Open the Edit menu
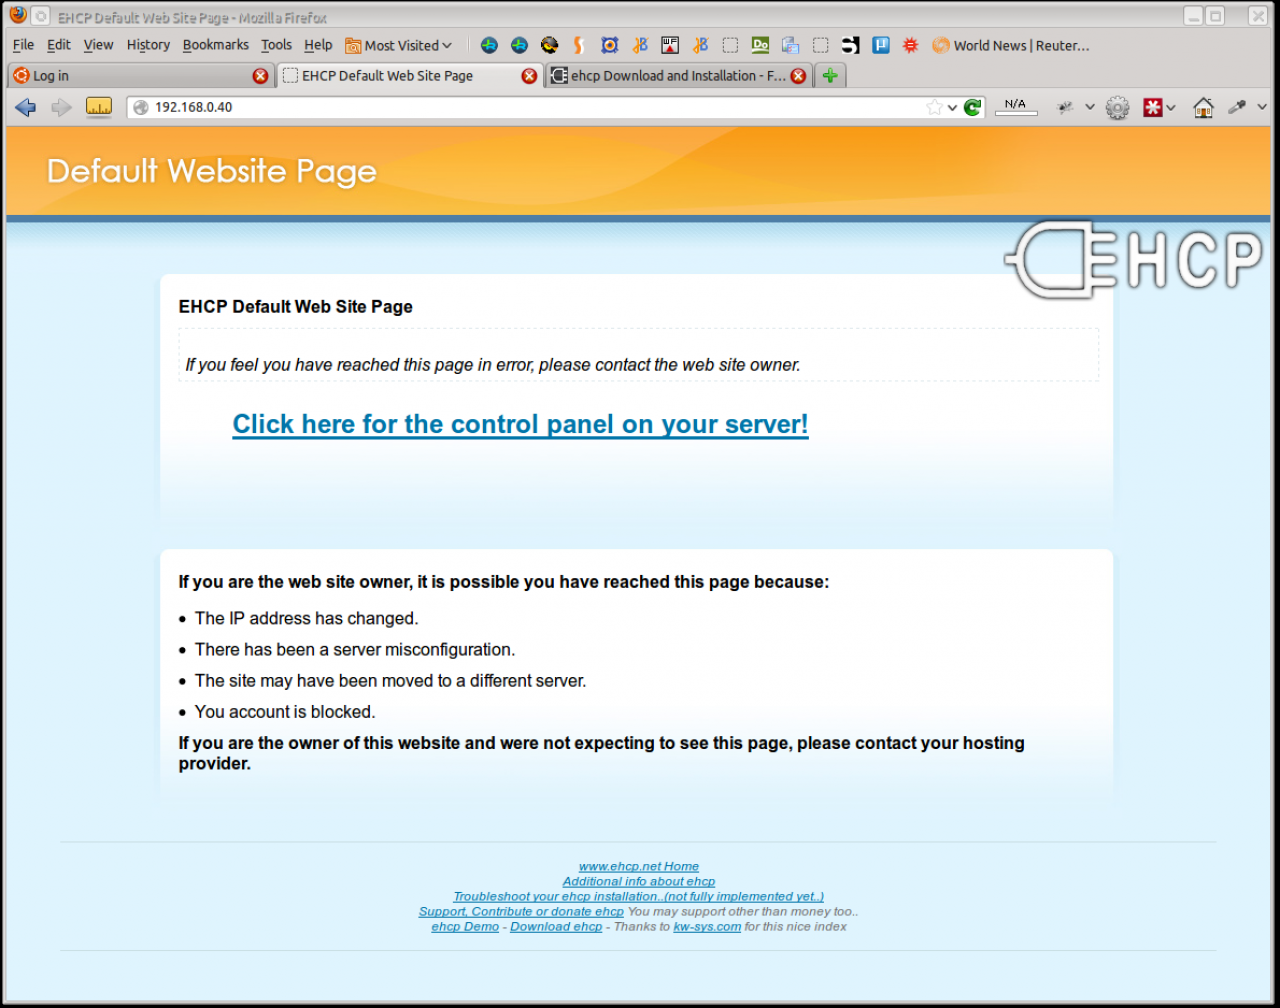 point(59,45)
